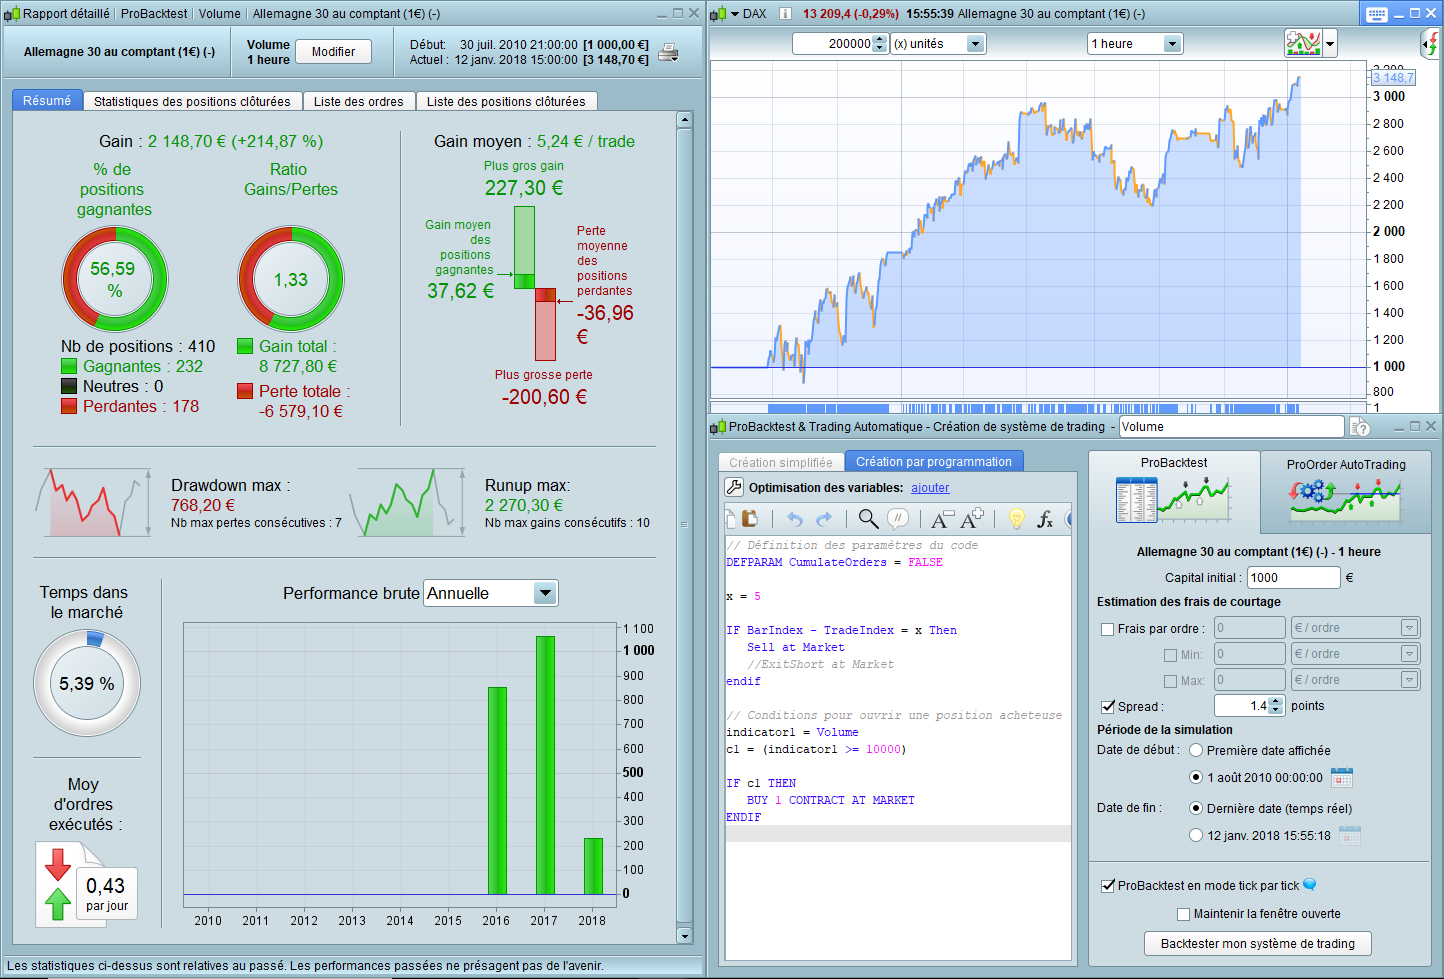Click the printer icon in the report header
The width and height of the screenshot is (1444, 979).
[x=668, y=53]
